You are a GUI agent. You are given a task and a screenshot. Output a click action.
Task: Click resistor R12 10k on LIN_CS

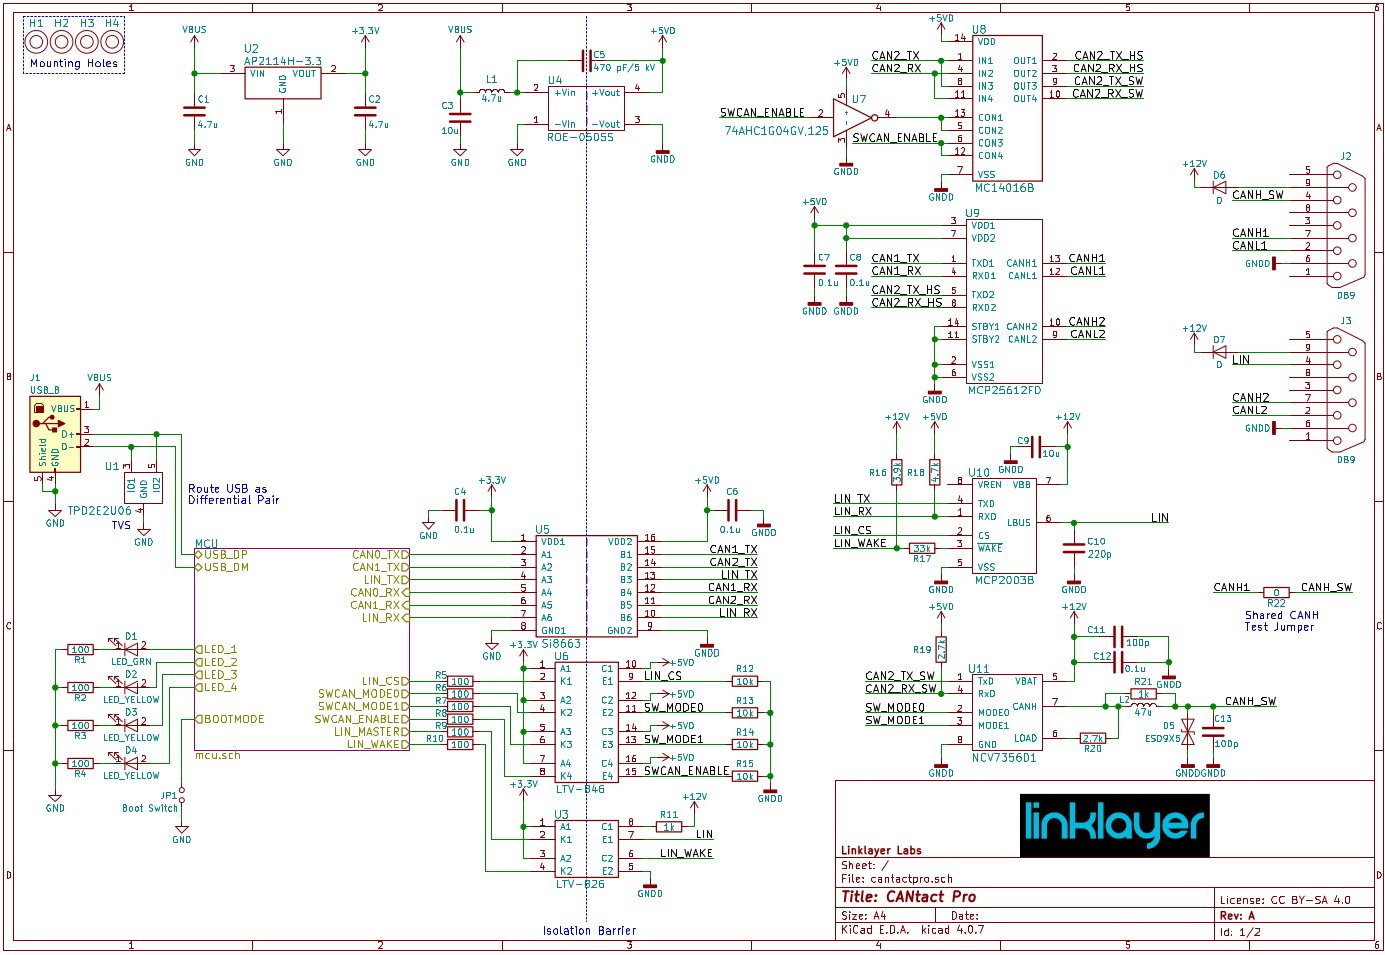point(745,681)
